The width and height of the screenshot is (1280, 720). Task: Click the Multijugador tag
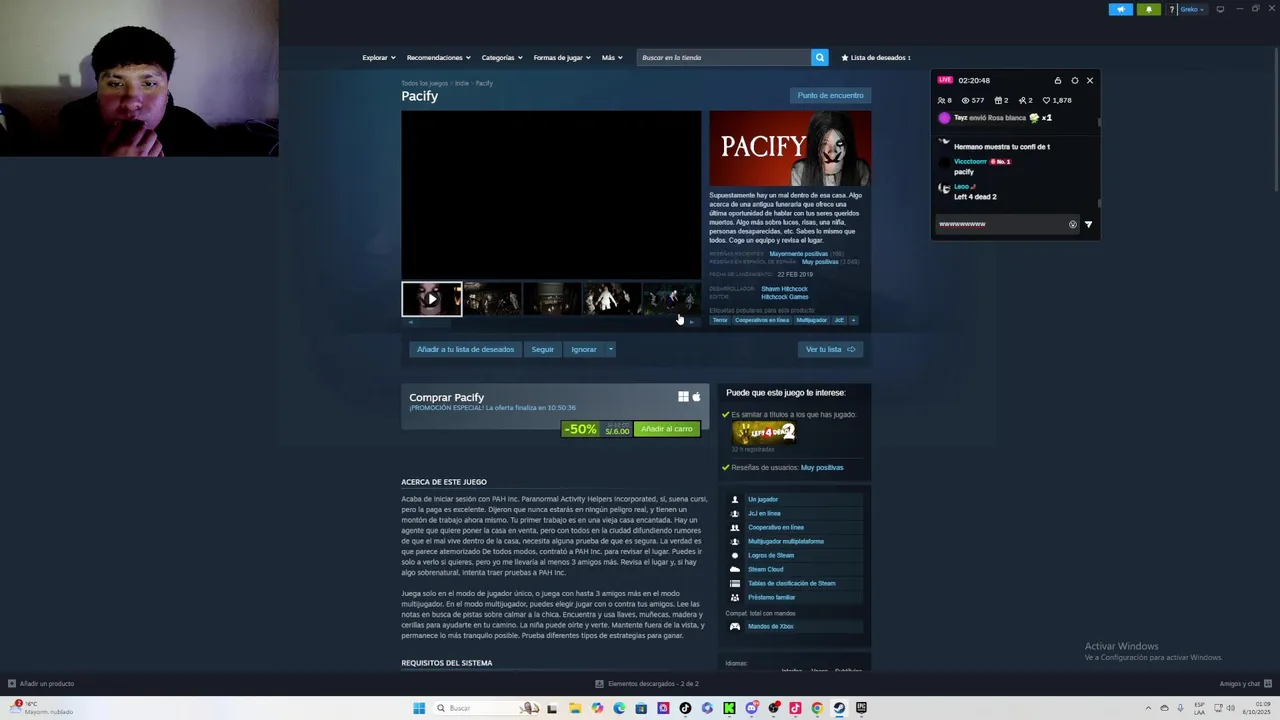tap(812, 320)
